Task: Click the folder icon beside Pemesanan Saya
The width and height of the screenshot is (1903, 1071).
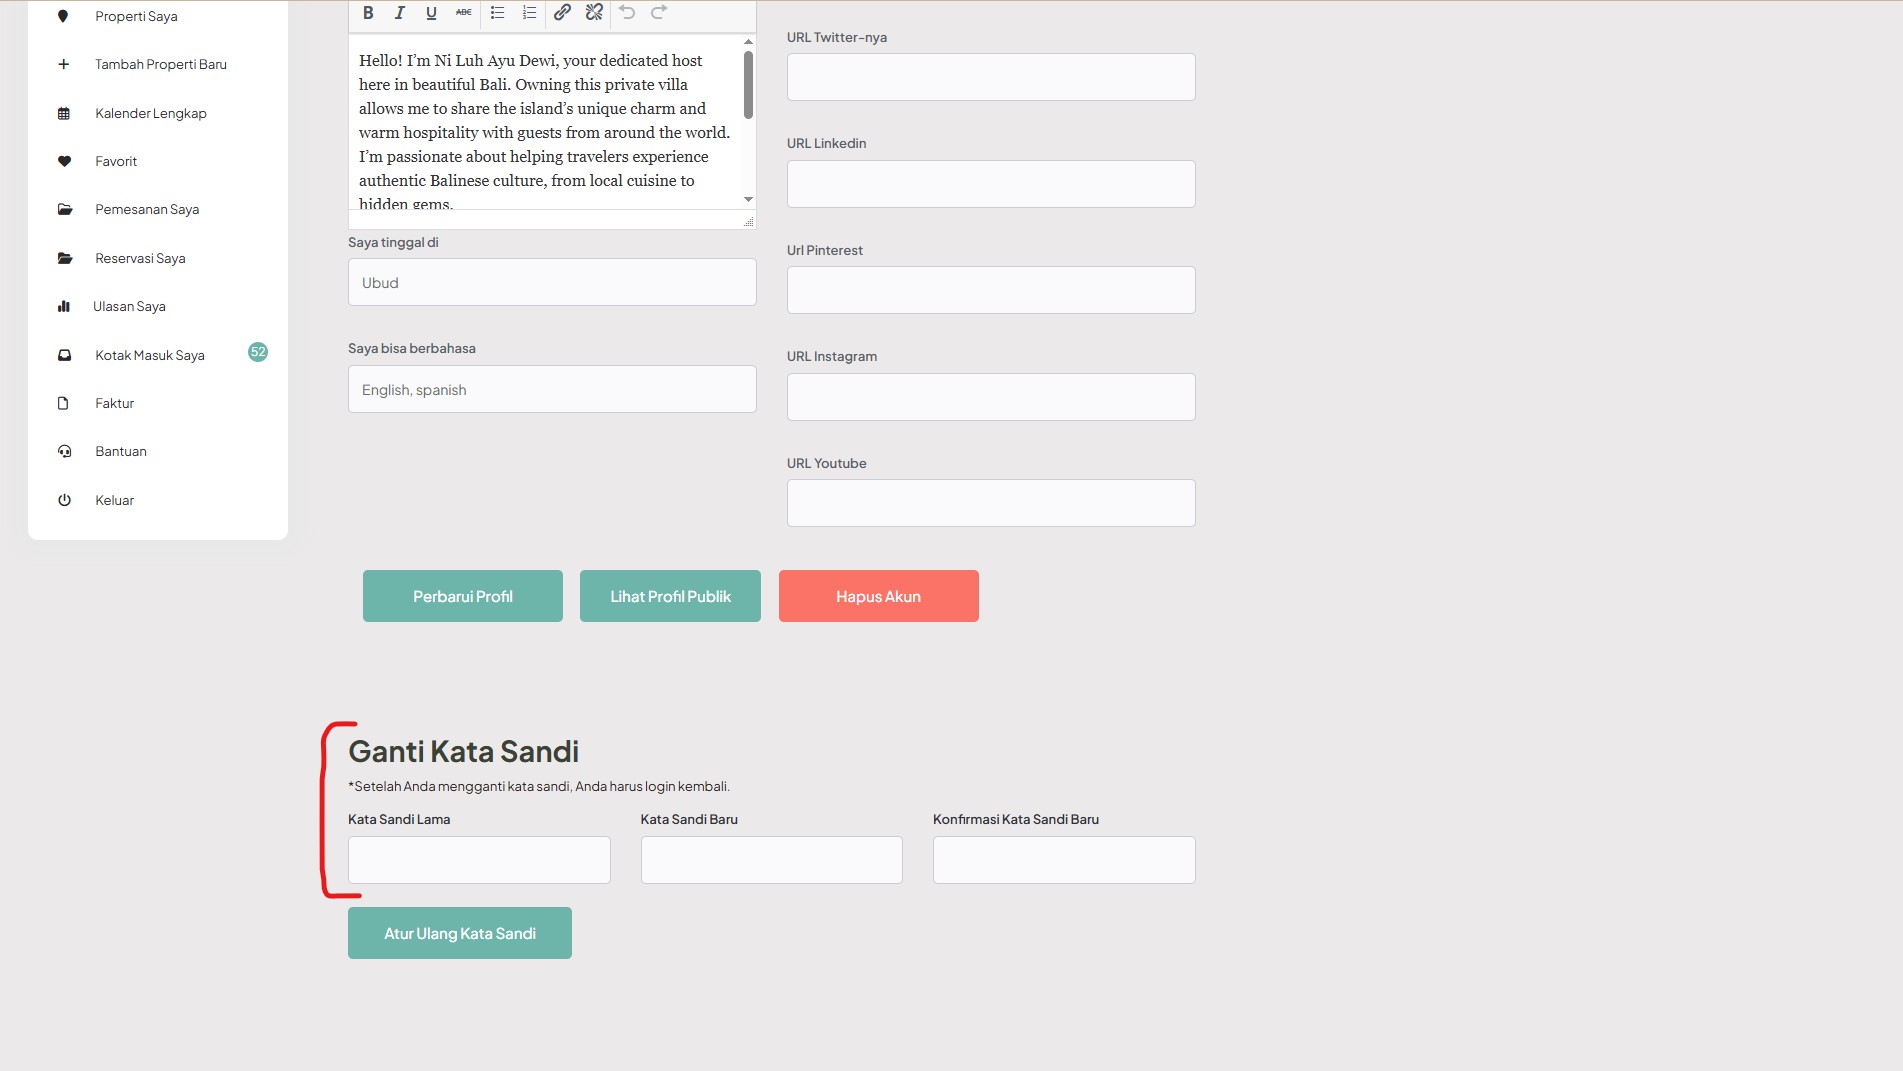Action: coord(65,209)
